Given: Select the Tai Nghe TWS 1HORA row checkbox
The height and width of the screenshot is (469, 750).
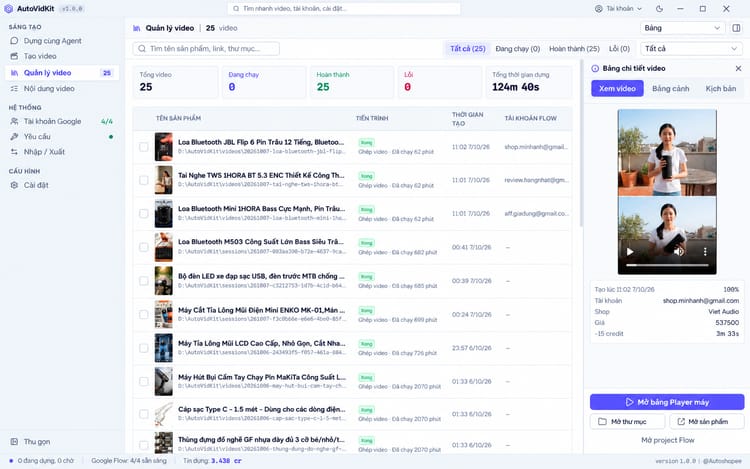Looking at the screenshot, I should 143,180.
